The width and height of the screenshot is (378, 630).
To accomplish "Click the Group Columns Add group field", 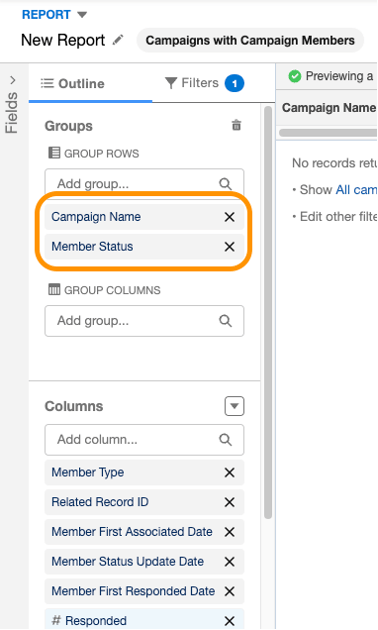I will click(x=144, y=321).
